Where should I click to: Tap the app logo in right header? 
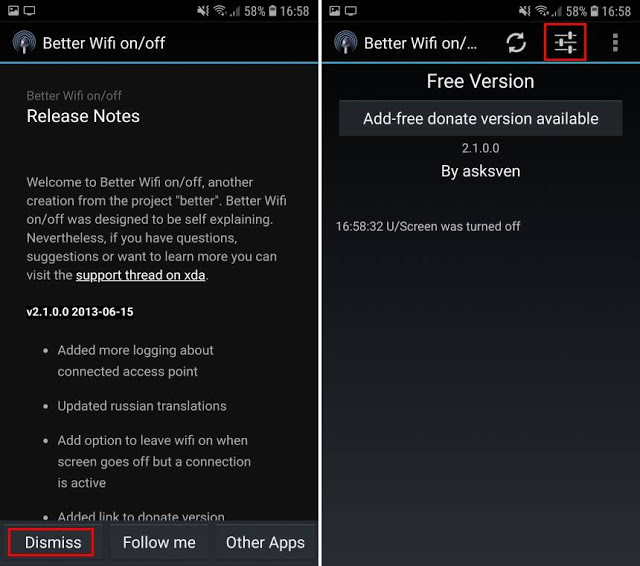click(x=346, y=43)
